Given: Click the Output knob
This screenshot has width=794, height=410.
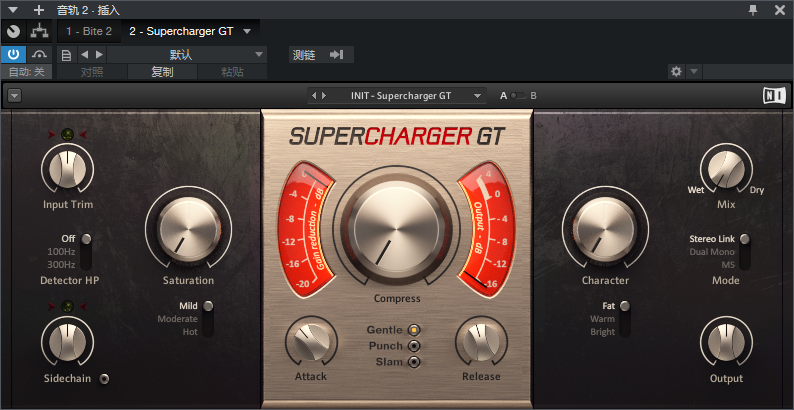Looking at the screenshot, I should [x=726, y=341].
